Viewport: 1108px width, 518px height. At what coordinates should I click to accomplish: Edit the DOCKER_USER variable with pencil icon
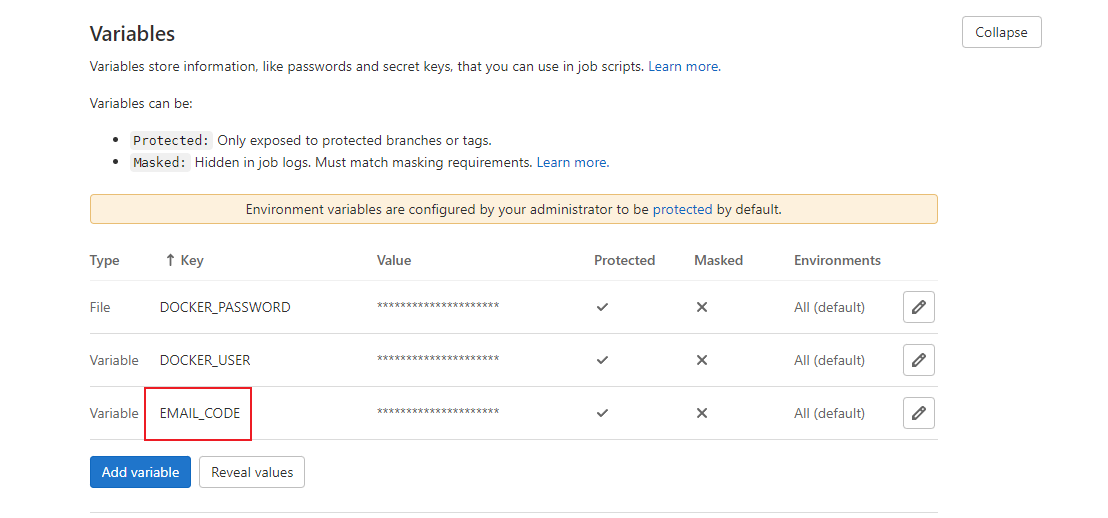point(918,360)
